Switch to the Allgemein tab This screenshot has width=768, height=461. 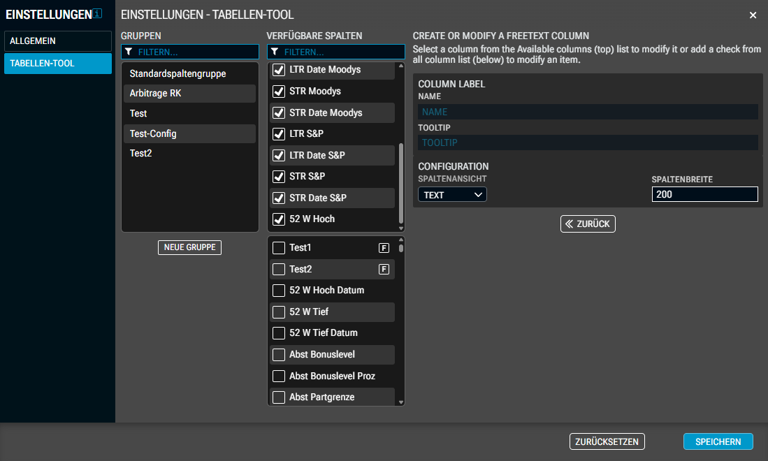click(x=58, y=41)
